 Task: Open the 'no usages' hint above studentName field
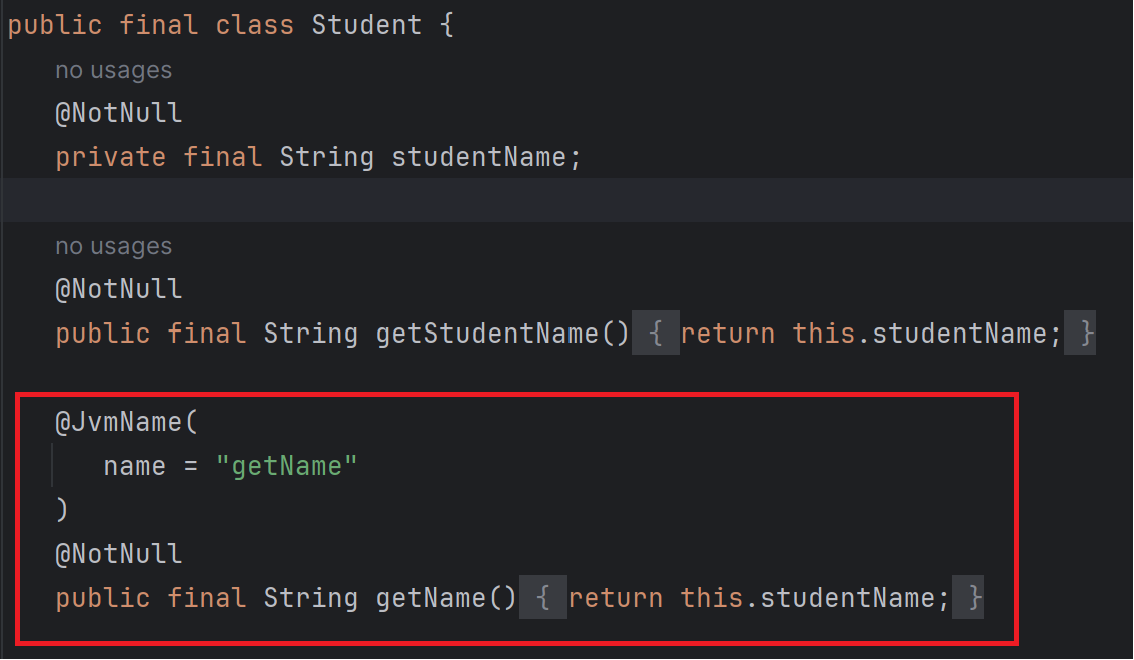(114, 70)
